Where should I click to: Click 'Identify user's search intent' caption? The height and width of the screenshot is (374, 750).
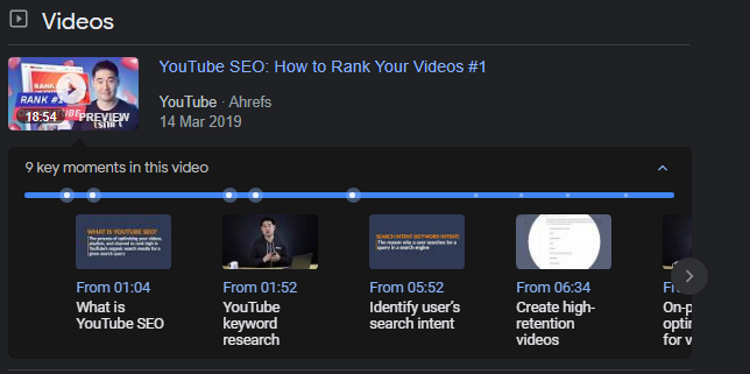click(415, 315)
